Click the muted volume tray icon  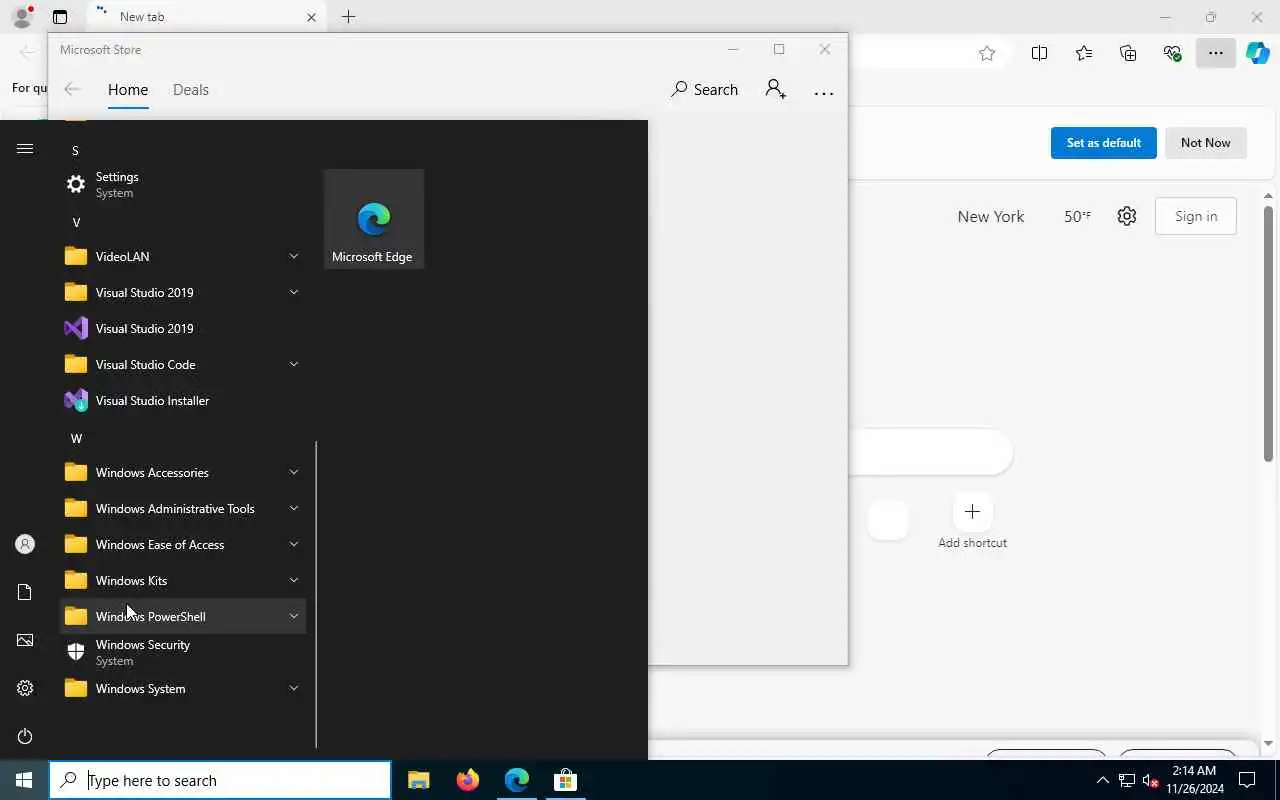pos(1150,780)
